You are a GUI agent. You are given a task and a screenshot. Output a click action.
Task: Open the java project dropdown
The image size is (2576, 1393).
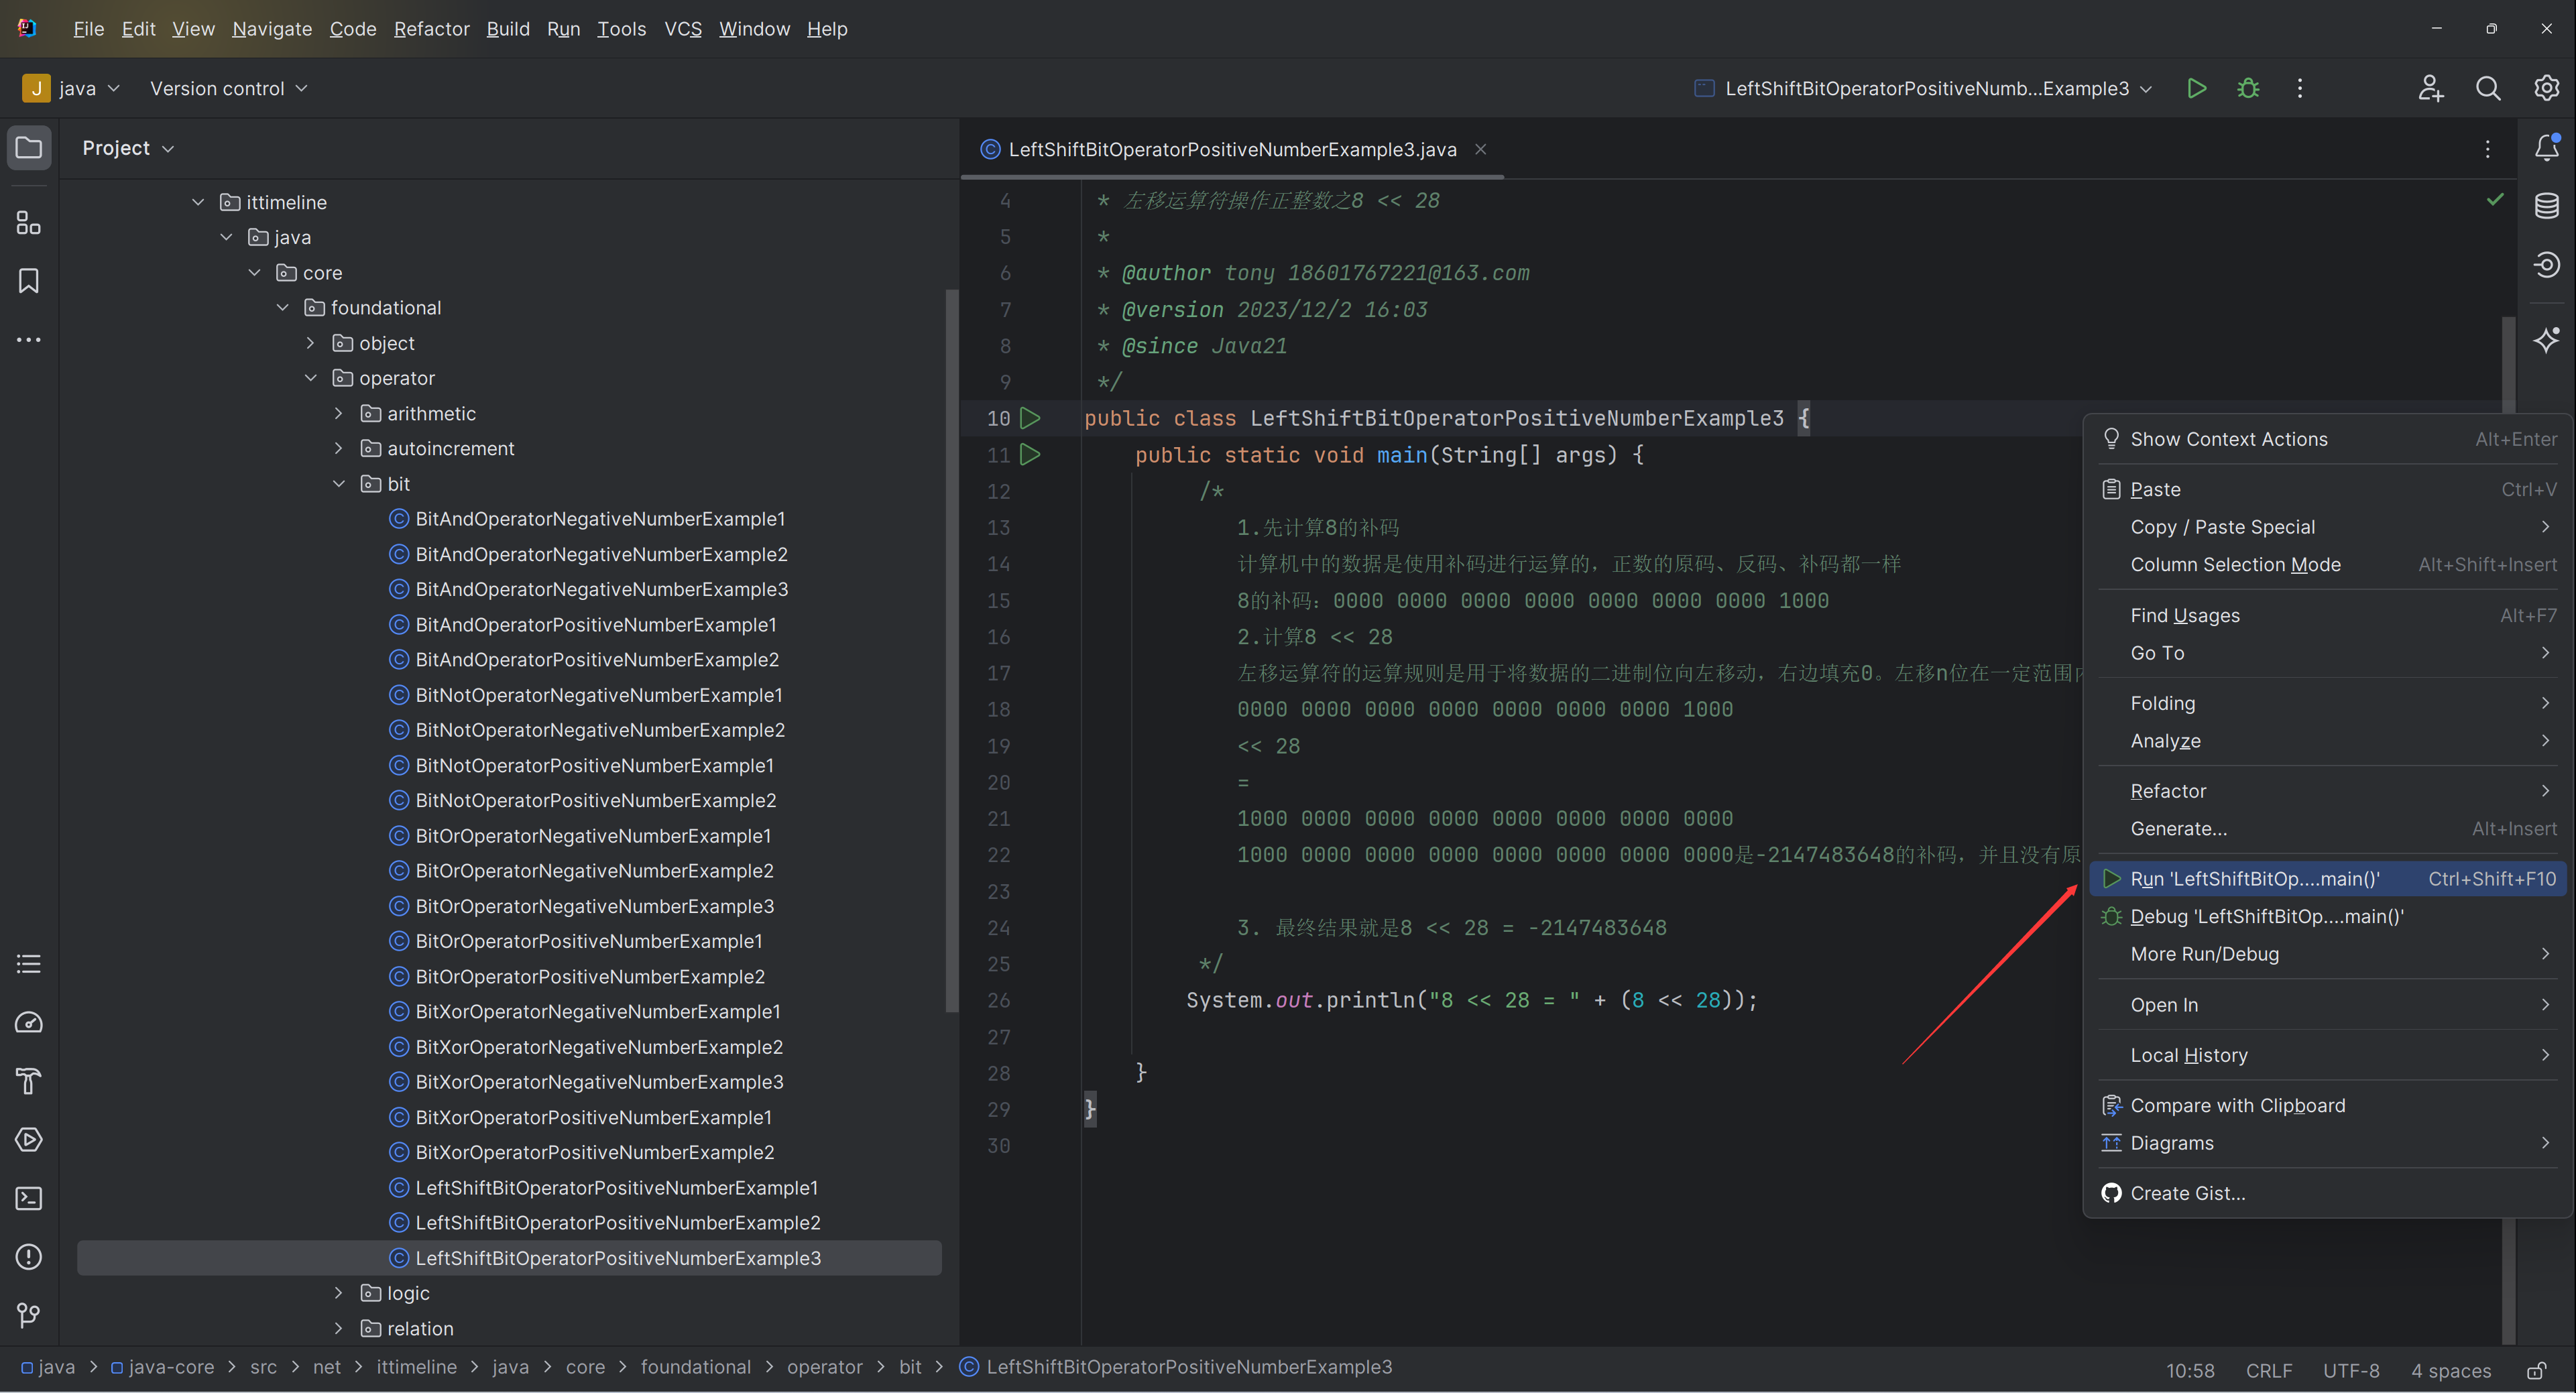[72, 88]
